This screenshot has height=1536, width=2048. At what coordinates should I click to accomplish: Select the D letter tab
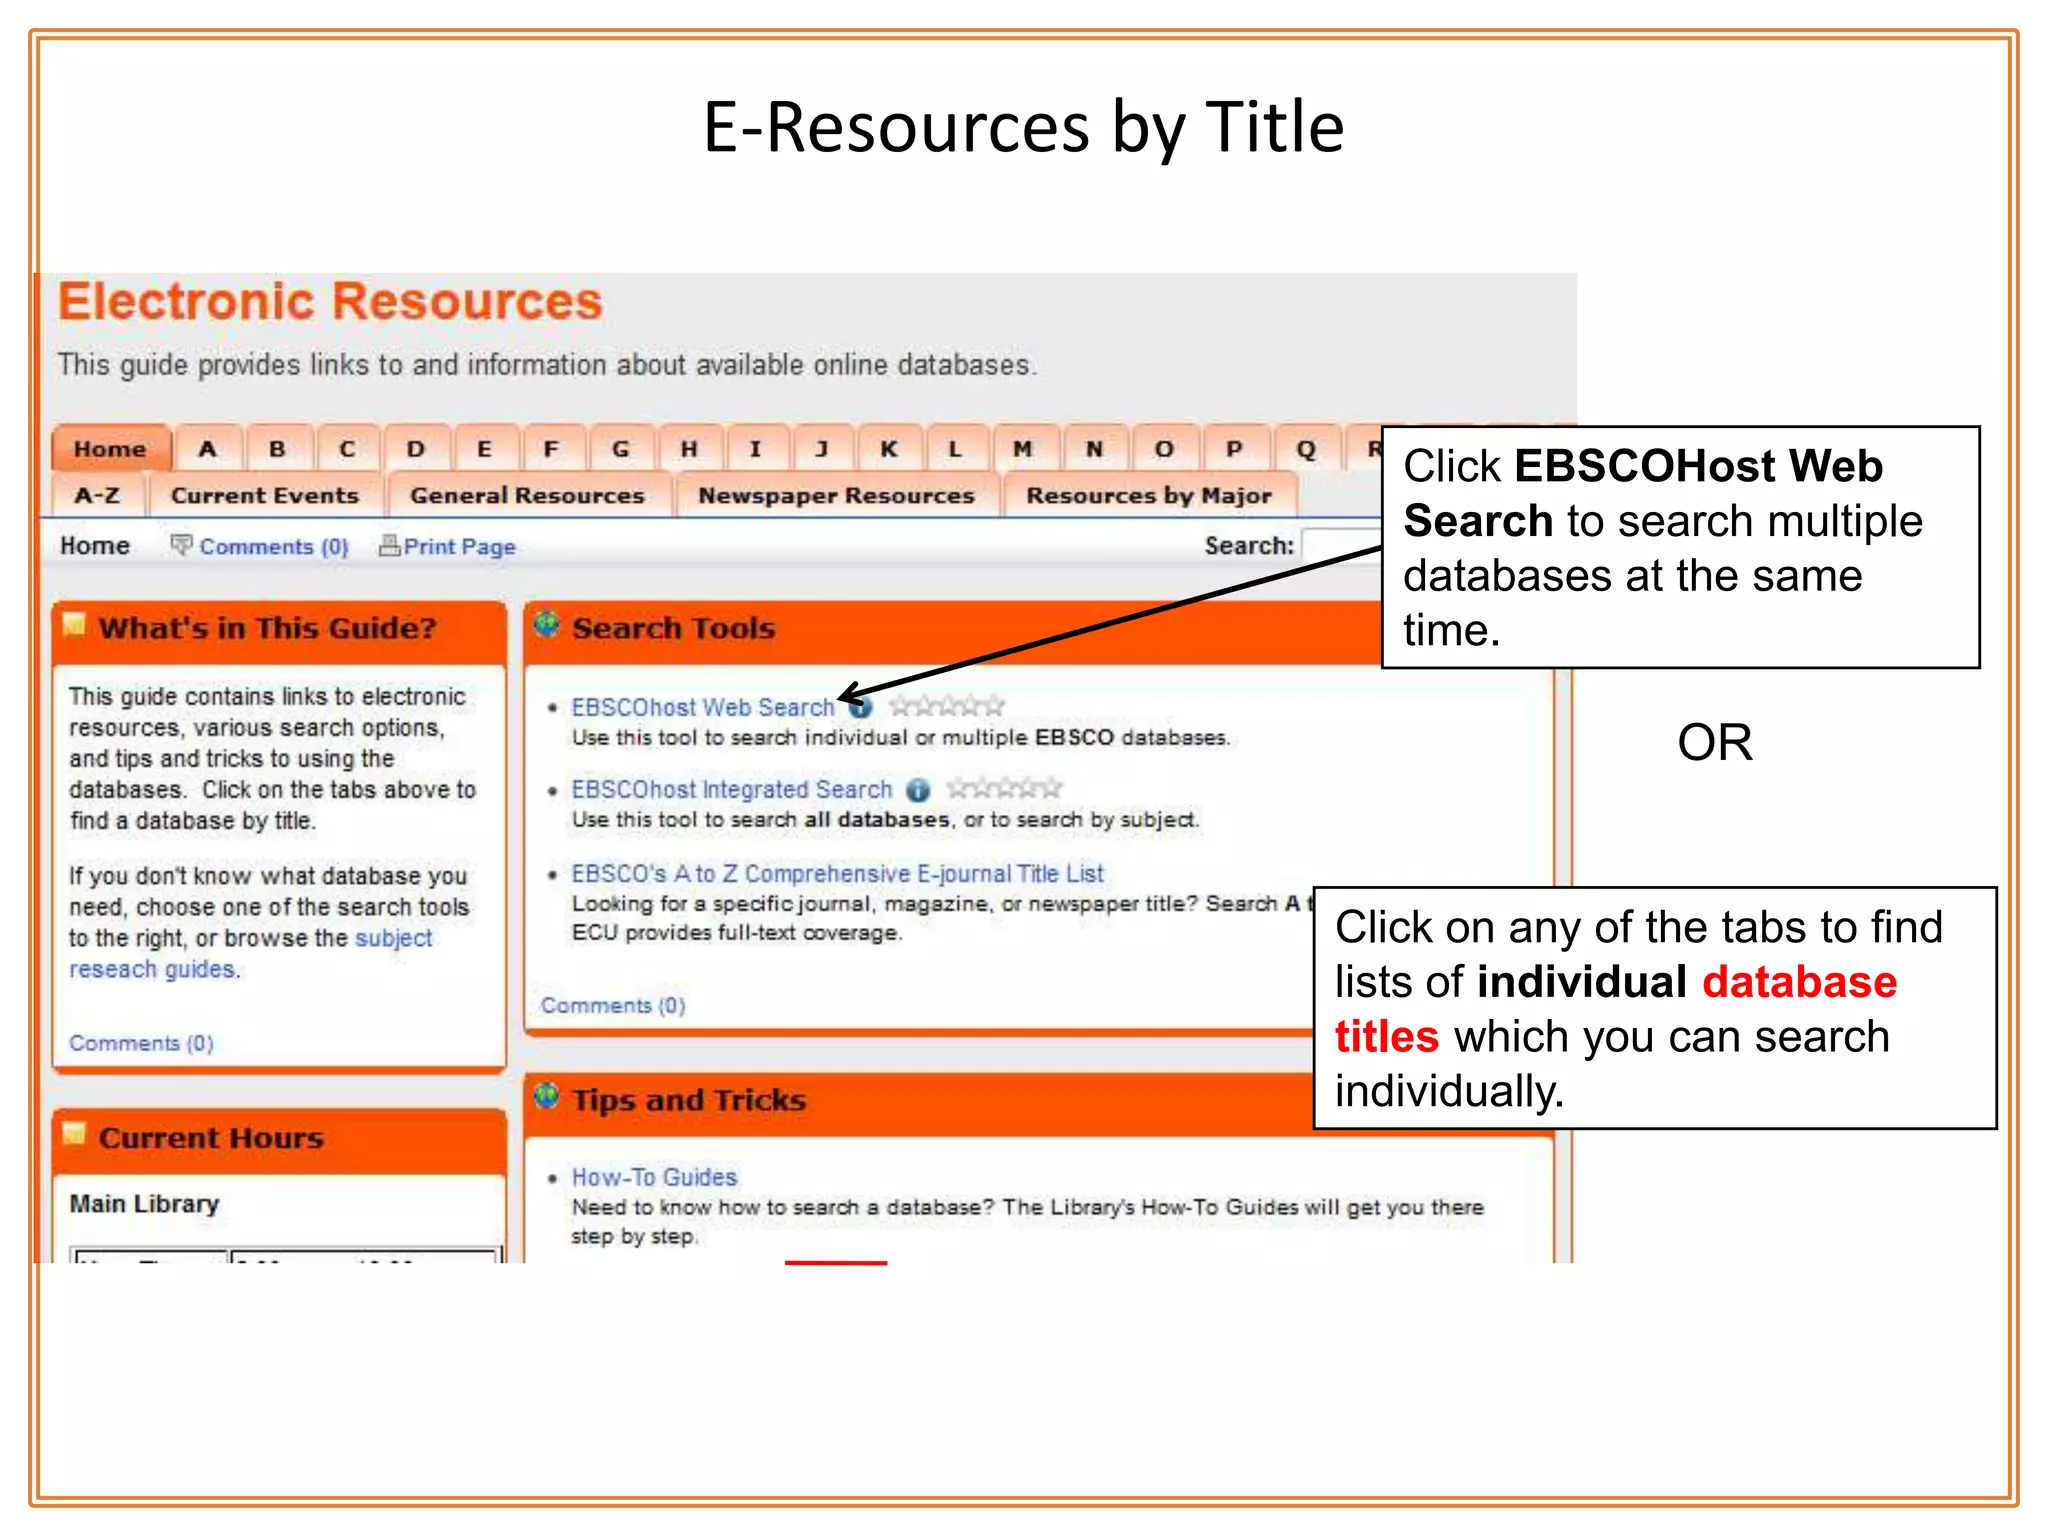point(415,449)
